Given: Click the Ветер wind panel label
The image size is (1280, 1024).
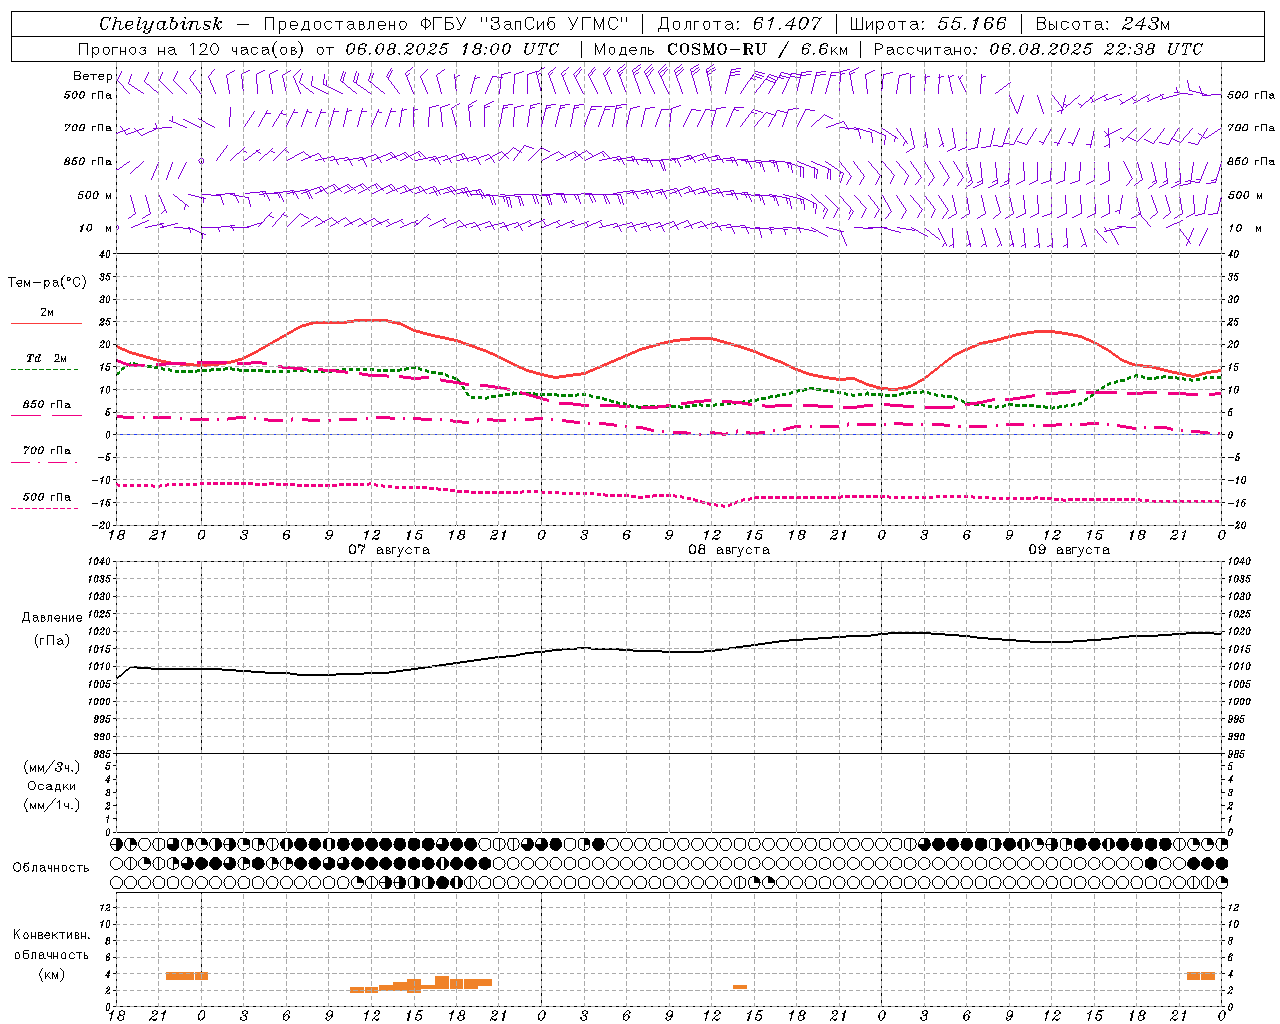Looking at the screenshot, I should pyautogui.click(x=92, y=76).
